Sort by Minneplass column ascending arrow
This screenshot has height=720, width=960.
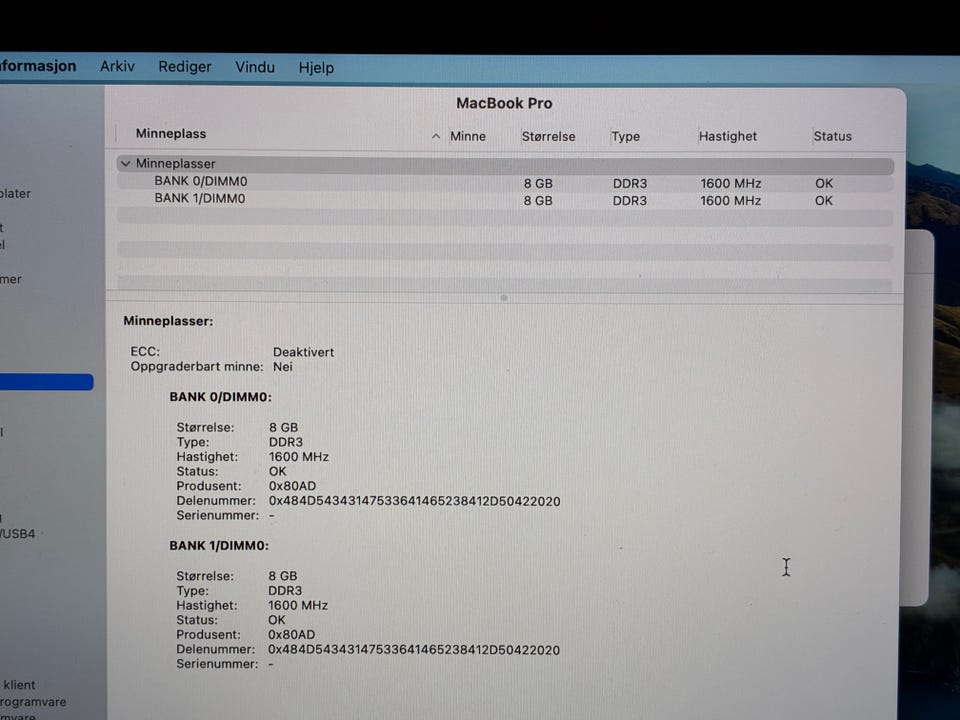[x=435, y=136]
